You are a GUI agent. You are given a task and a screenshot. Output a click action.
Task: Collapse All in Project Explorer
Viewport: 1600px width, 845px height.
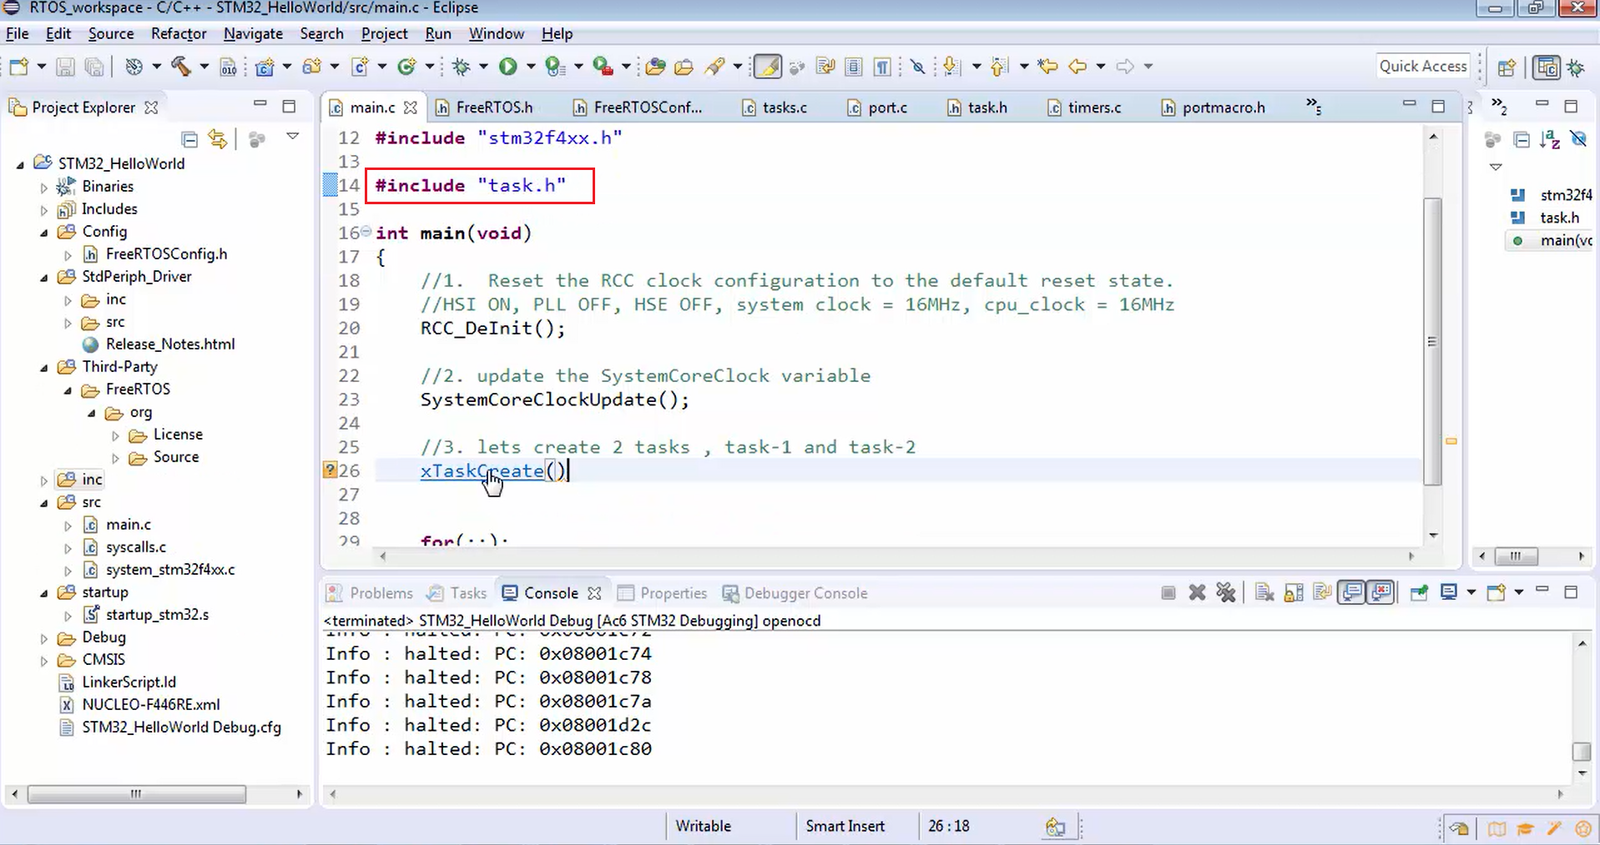[x=189, y=139]
